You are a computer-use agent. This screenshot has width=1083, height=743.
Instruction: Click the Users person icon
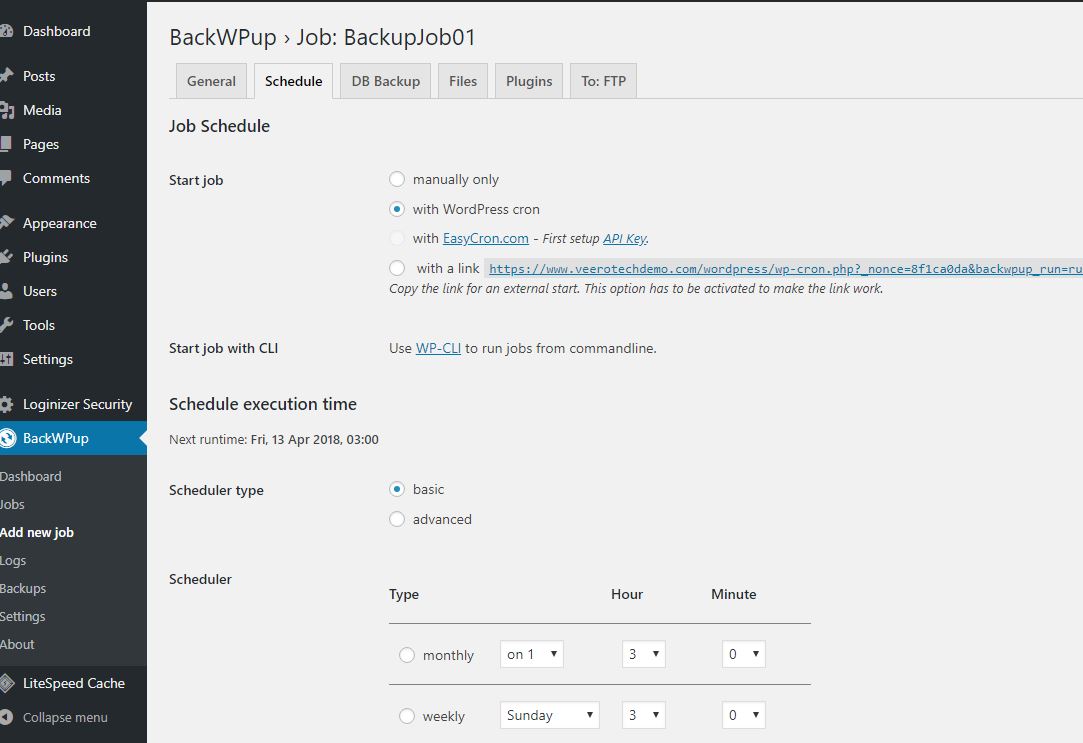click(6, 291)
